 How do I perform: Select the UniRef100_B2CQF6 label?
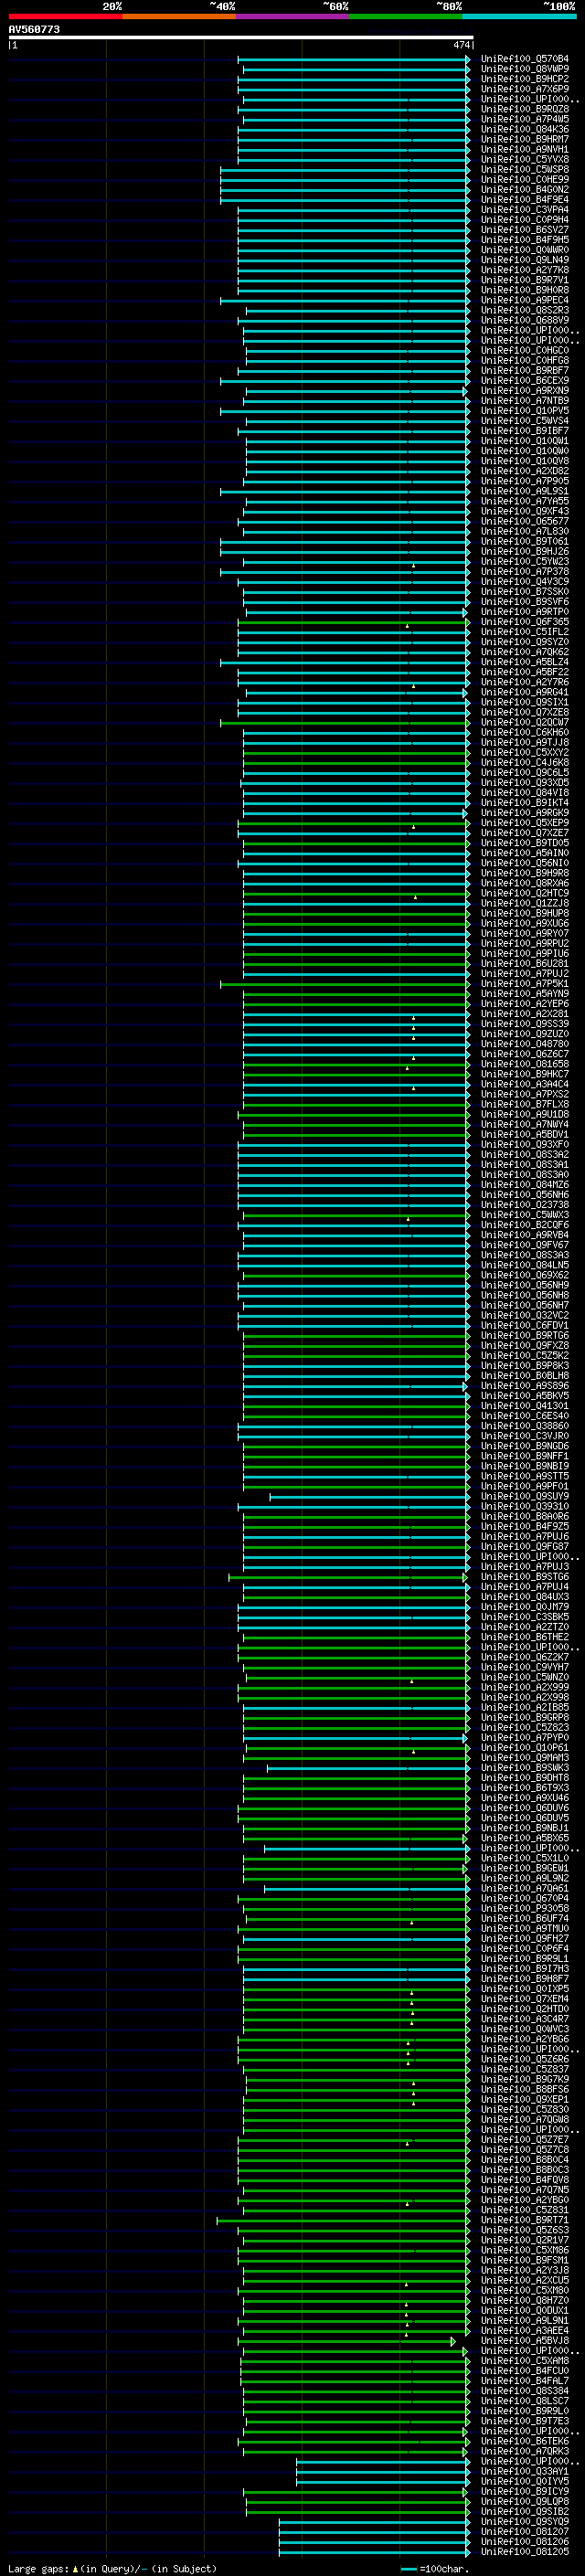click(524, 1225)
